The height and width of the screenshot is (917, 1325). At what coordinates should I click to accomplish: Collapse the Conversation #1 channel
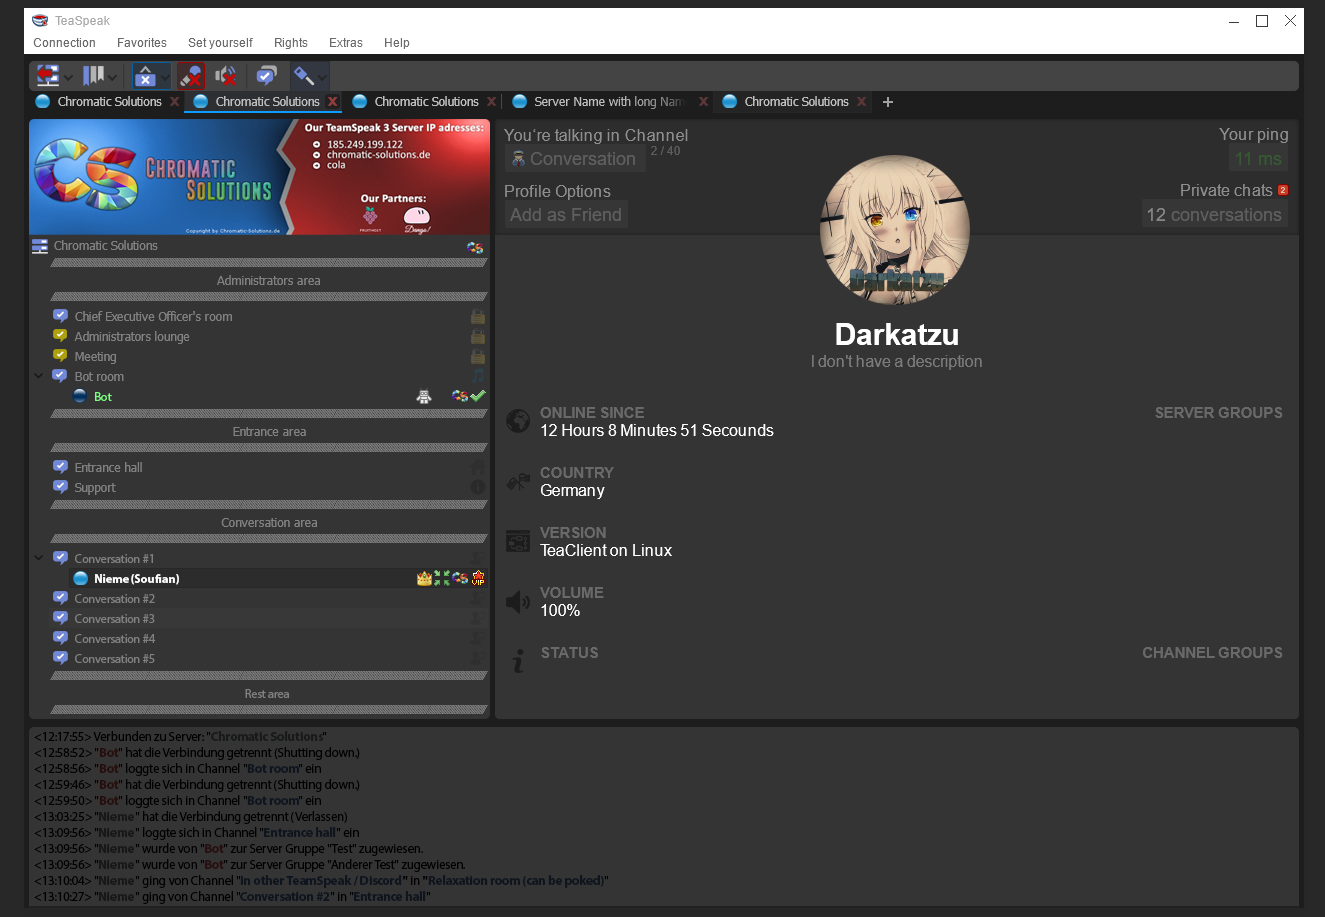coord(39,558)
